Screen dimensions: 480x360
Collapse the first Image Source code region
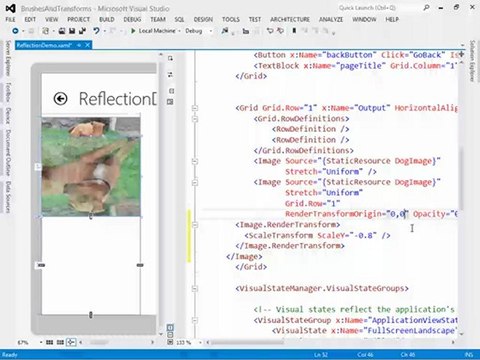pos(195,161)
